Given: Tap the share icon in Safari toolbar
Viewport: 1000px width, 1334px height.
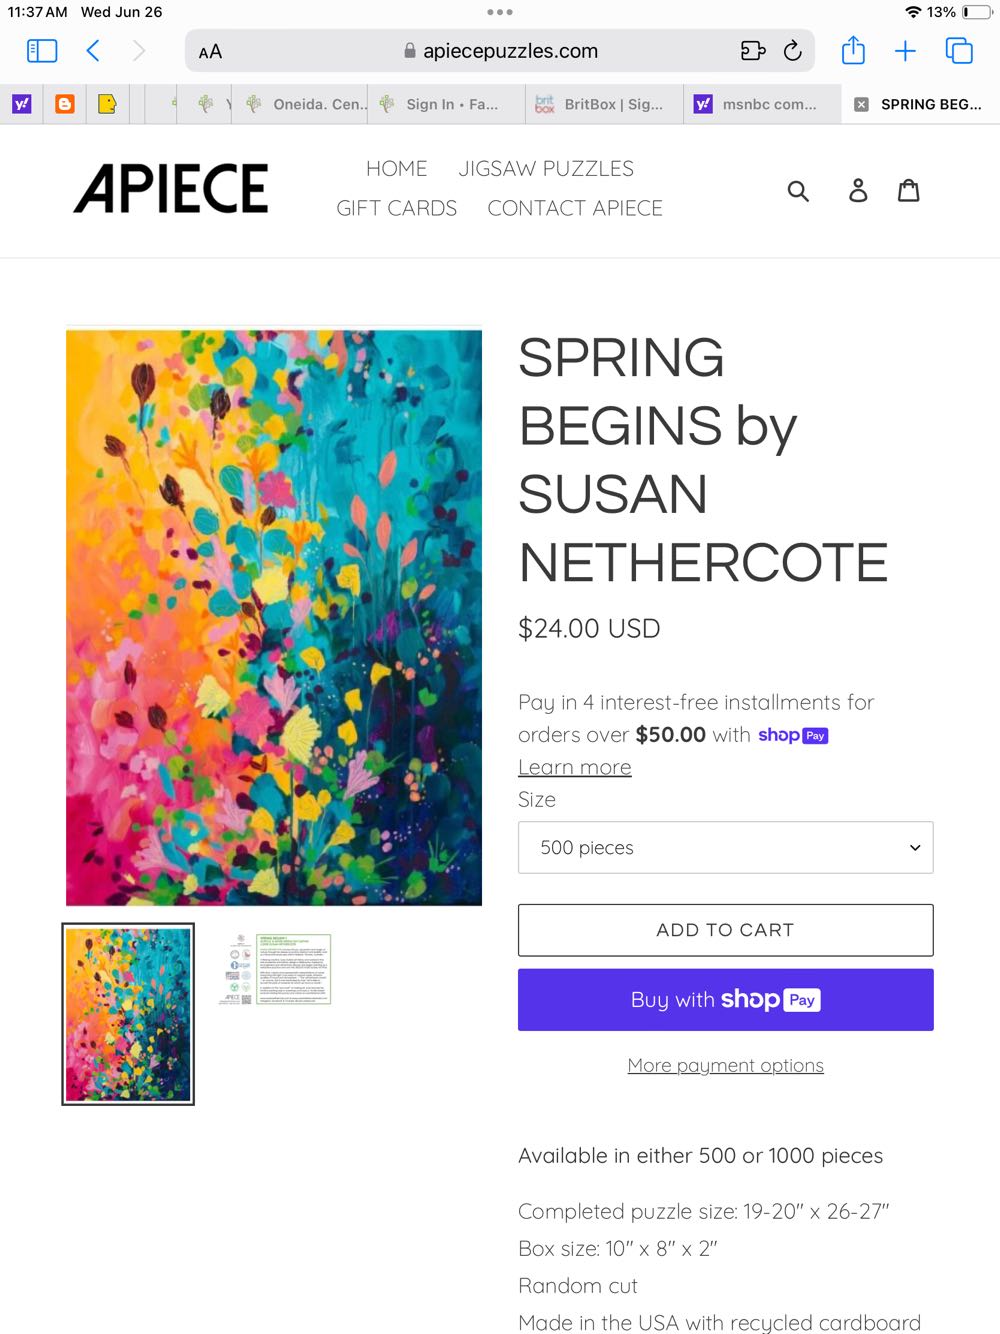Looking at the screenshot, I should click(853, 50).
